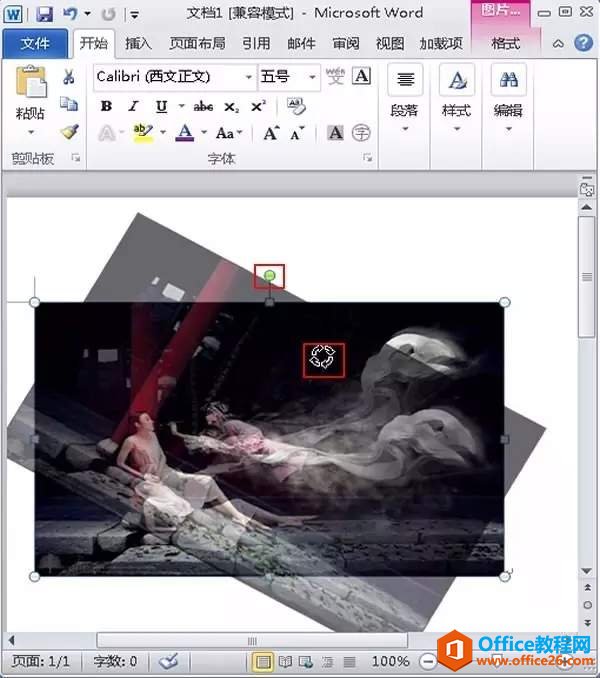Switch to the 插入 Insert tab

tap(138, 43)
